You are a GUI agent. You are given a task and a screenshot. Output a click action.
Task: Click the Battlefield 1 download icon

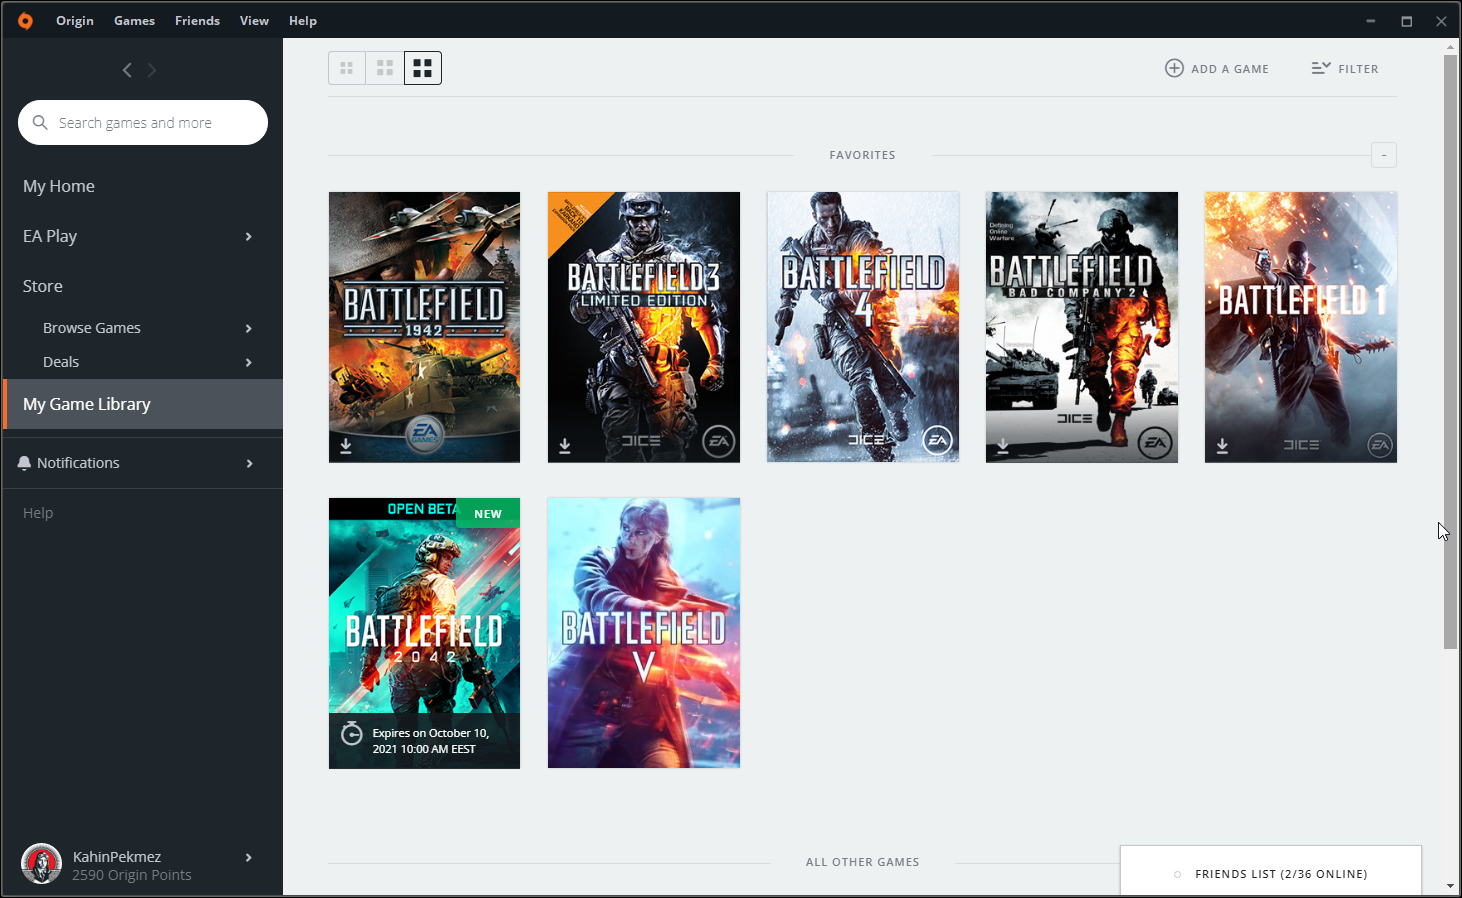pos(1222,446)
